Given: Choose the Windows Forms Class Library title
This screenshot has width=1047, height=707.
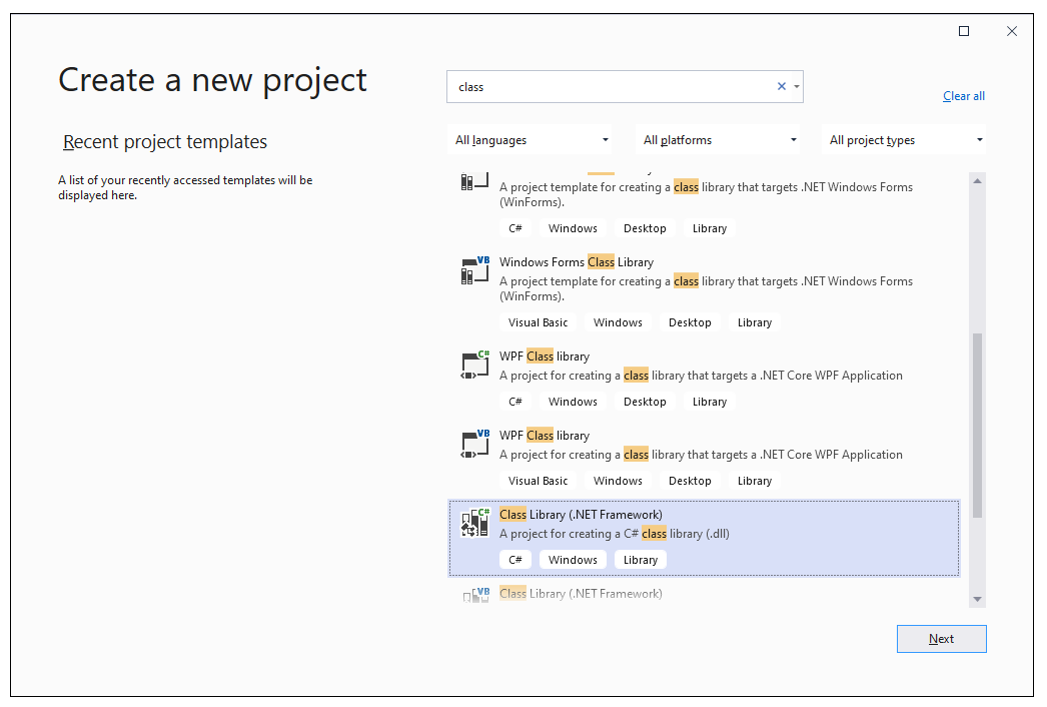Looking at the screenshot, I should pos(576,262).
